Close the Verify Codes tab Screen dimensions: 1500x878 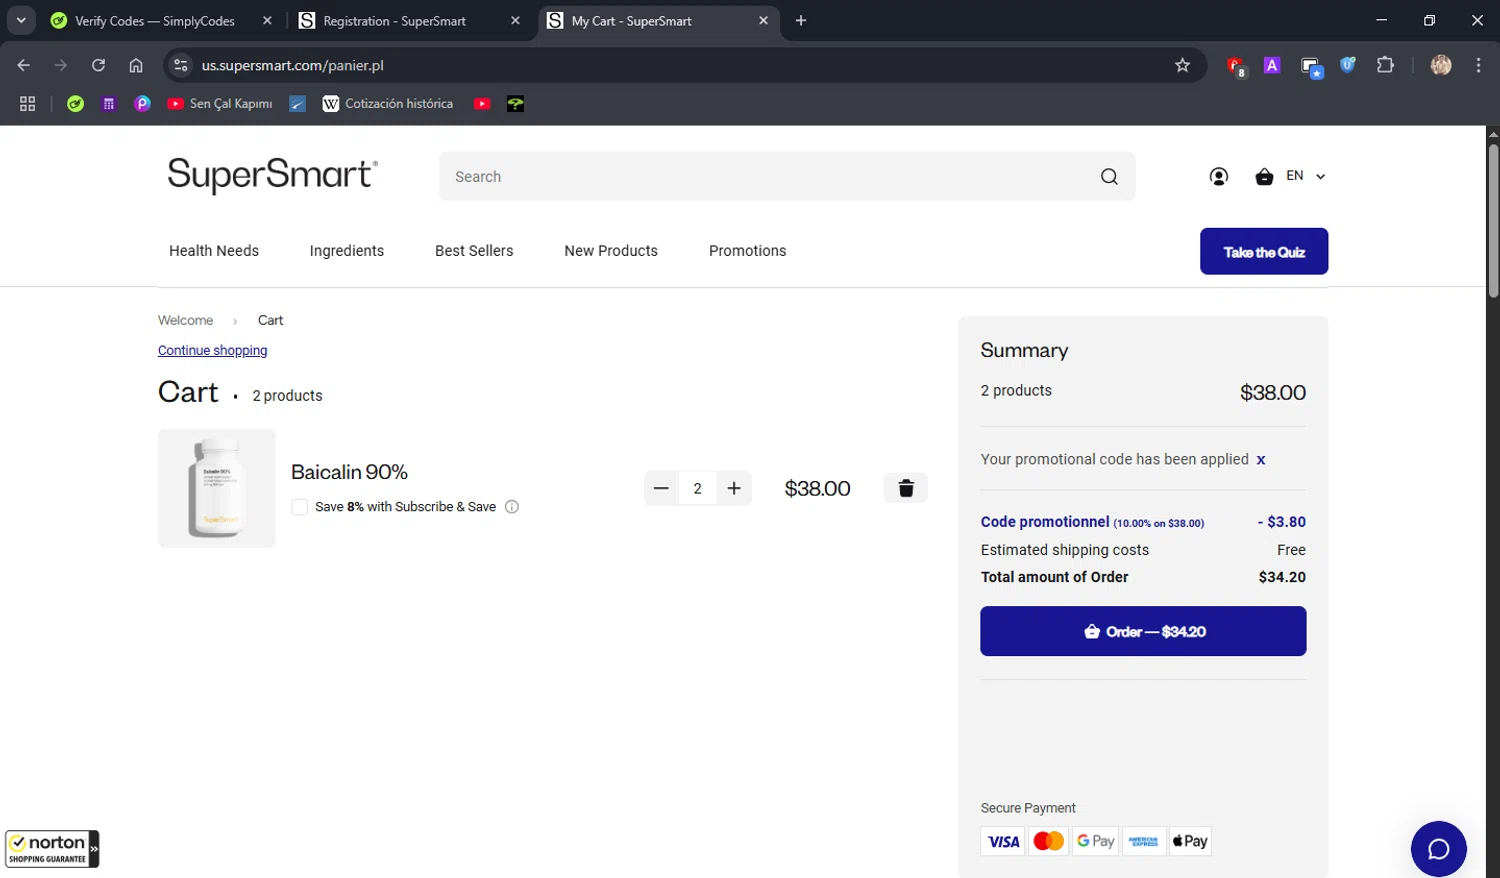(267, 21)
